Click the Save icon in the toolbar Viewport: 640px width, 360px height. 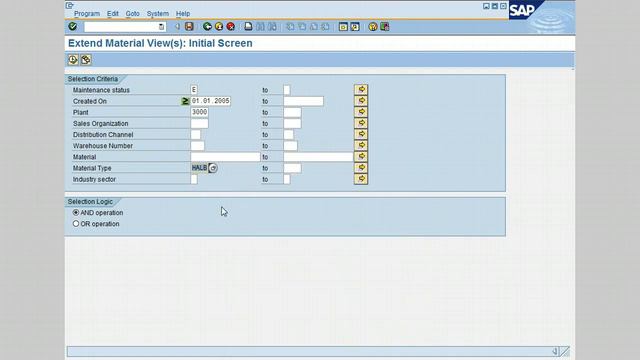tap(189, 27)
